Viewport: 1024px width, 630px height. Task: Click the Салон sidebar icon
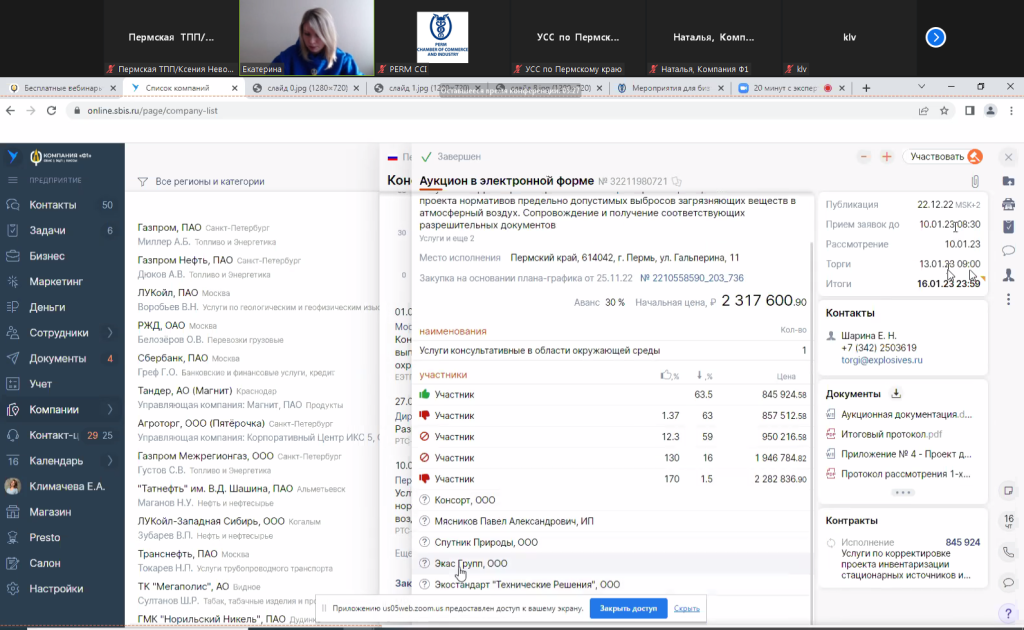[x=13, y=563]
